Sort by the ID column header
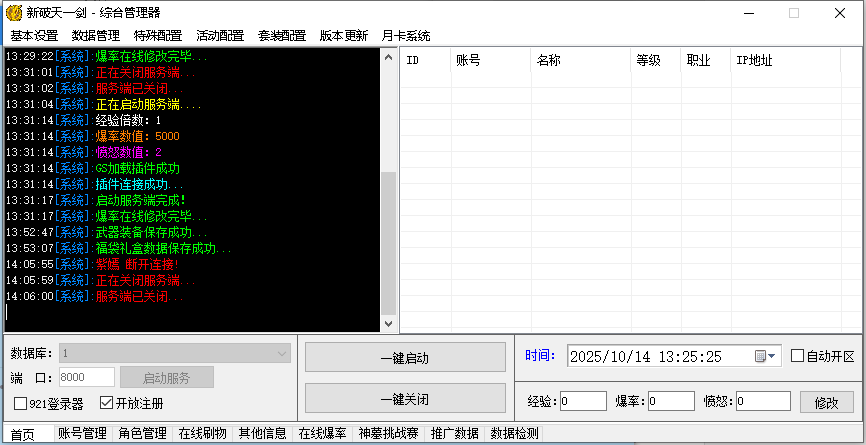Screen dimensions: 866x445 (426, 61)
